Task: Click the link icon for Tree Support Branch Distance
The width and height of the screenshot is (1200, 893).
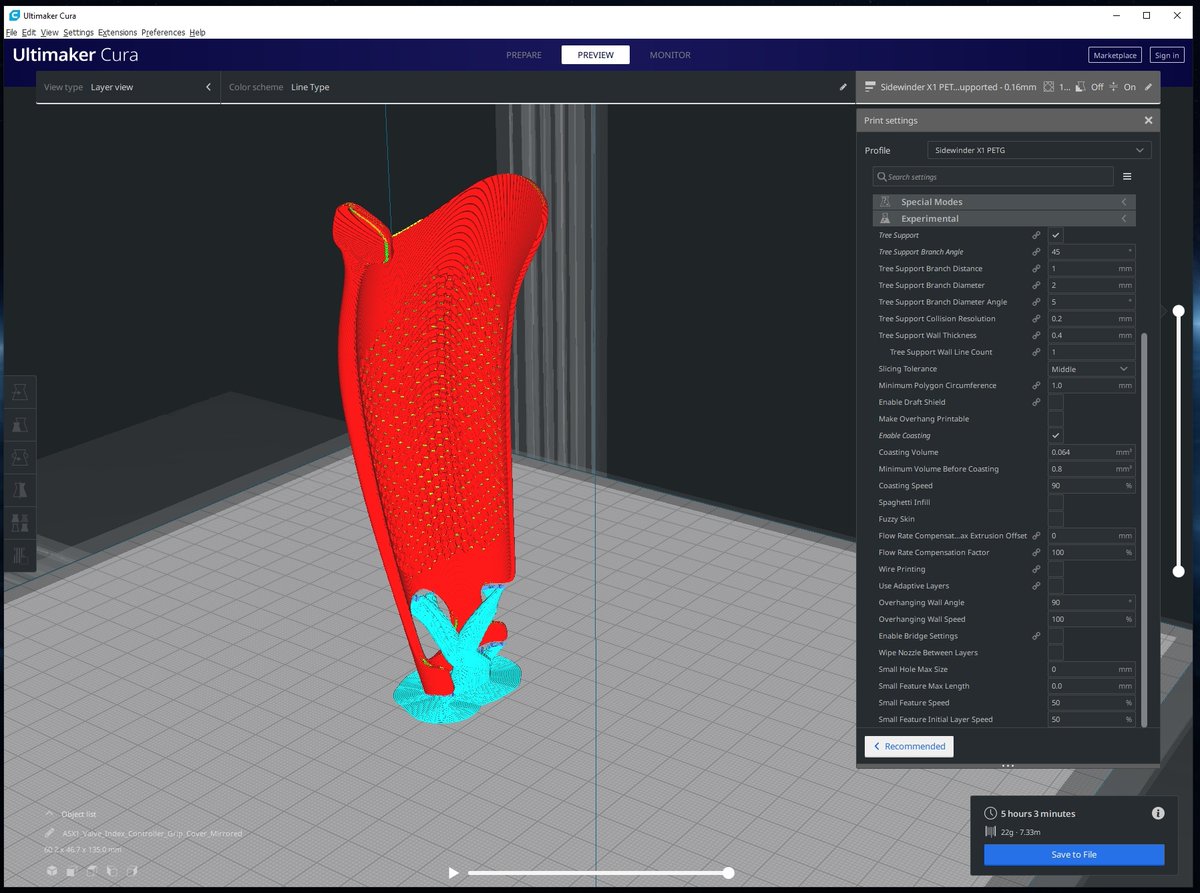Action: pyautogui.click(x=1036, y=269)
